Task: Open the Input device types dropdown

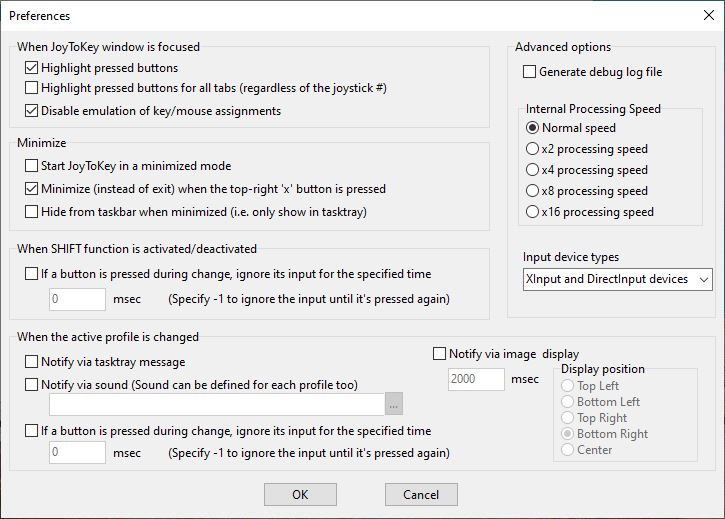Action: pyautogui.click(x=617, y=279)
